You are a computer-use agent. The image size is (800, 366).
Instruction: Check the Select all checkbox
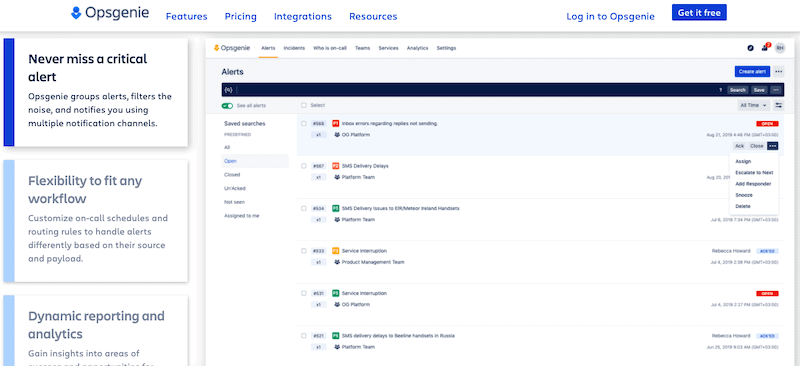click(x=304, y=105)
